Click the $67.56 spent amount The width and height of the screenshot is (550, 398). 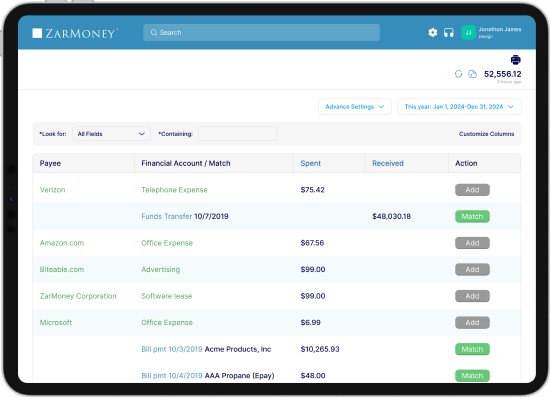[x=312, y=243]
